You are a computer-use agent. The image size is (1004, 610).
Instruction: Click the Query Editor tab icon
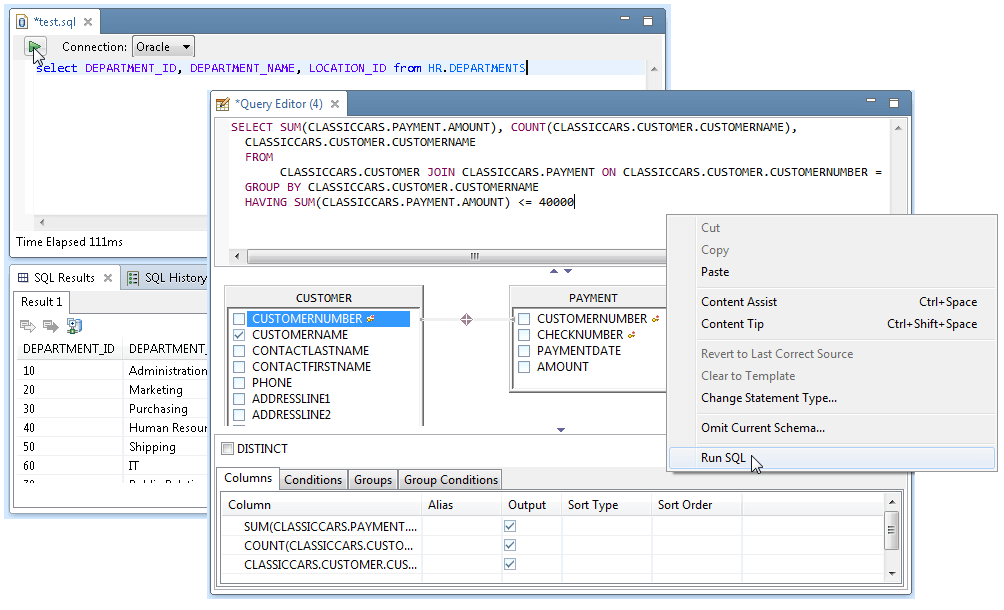pos(222,104)
